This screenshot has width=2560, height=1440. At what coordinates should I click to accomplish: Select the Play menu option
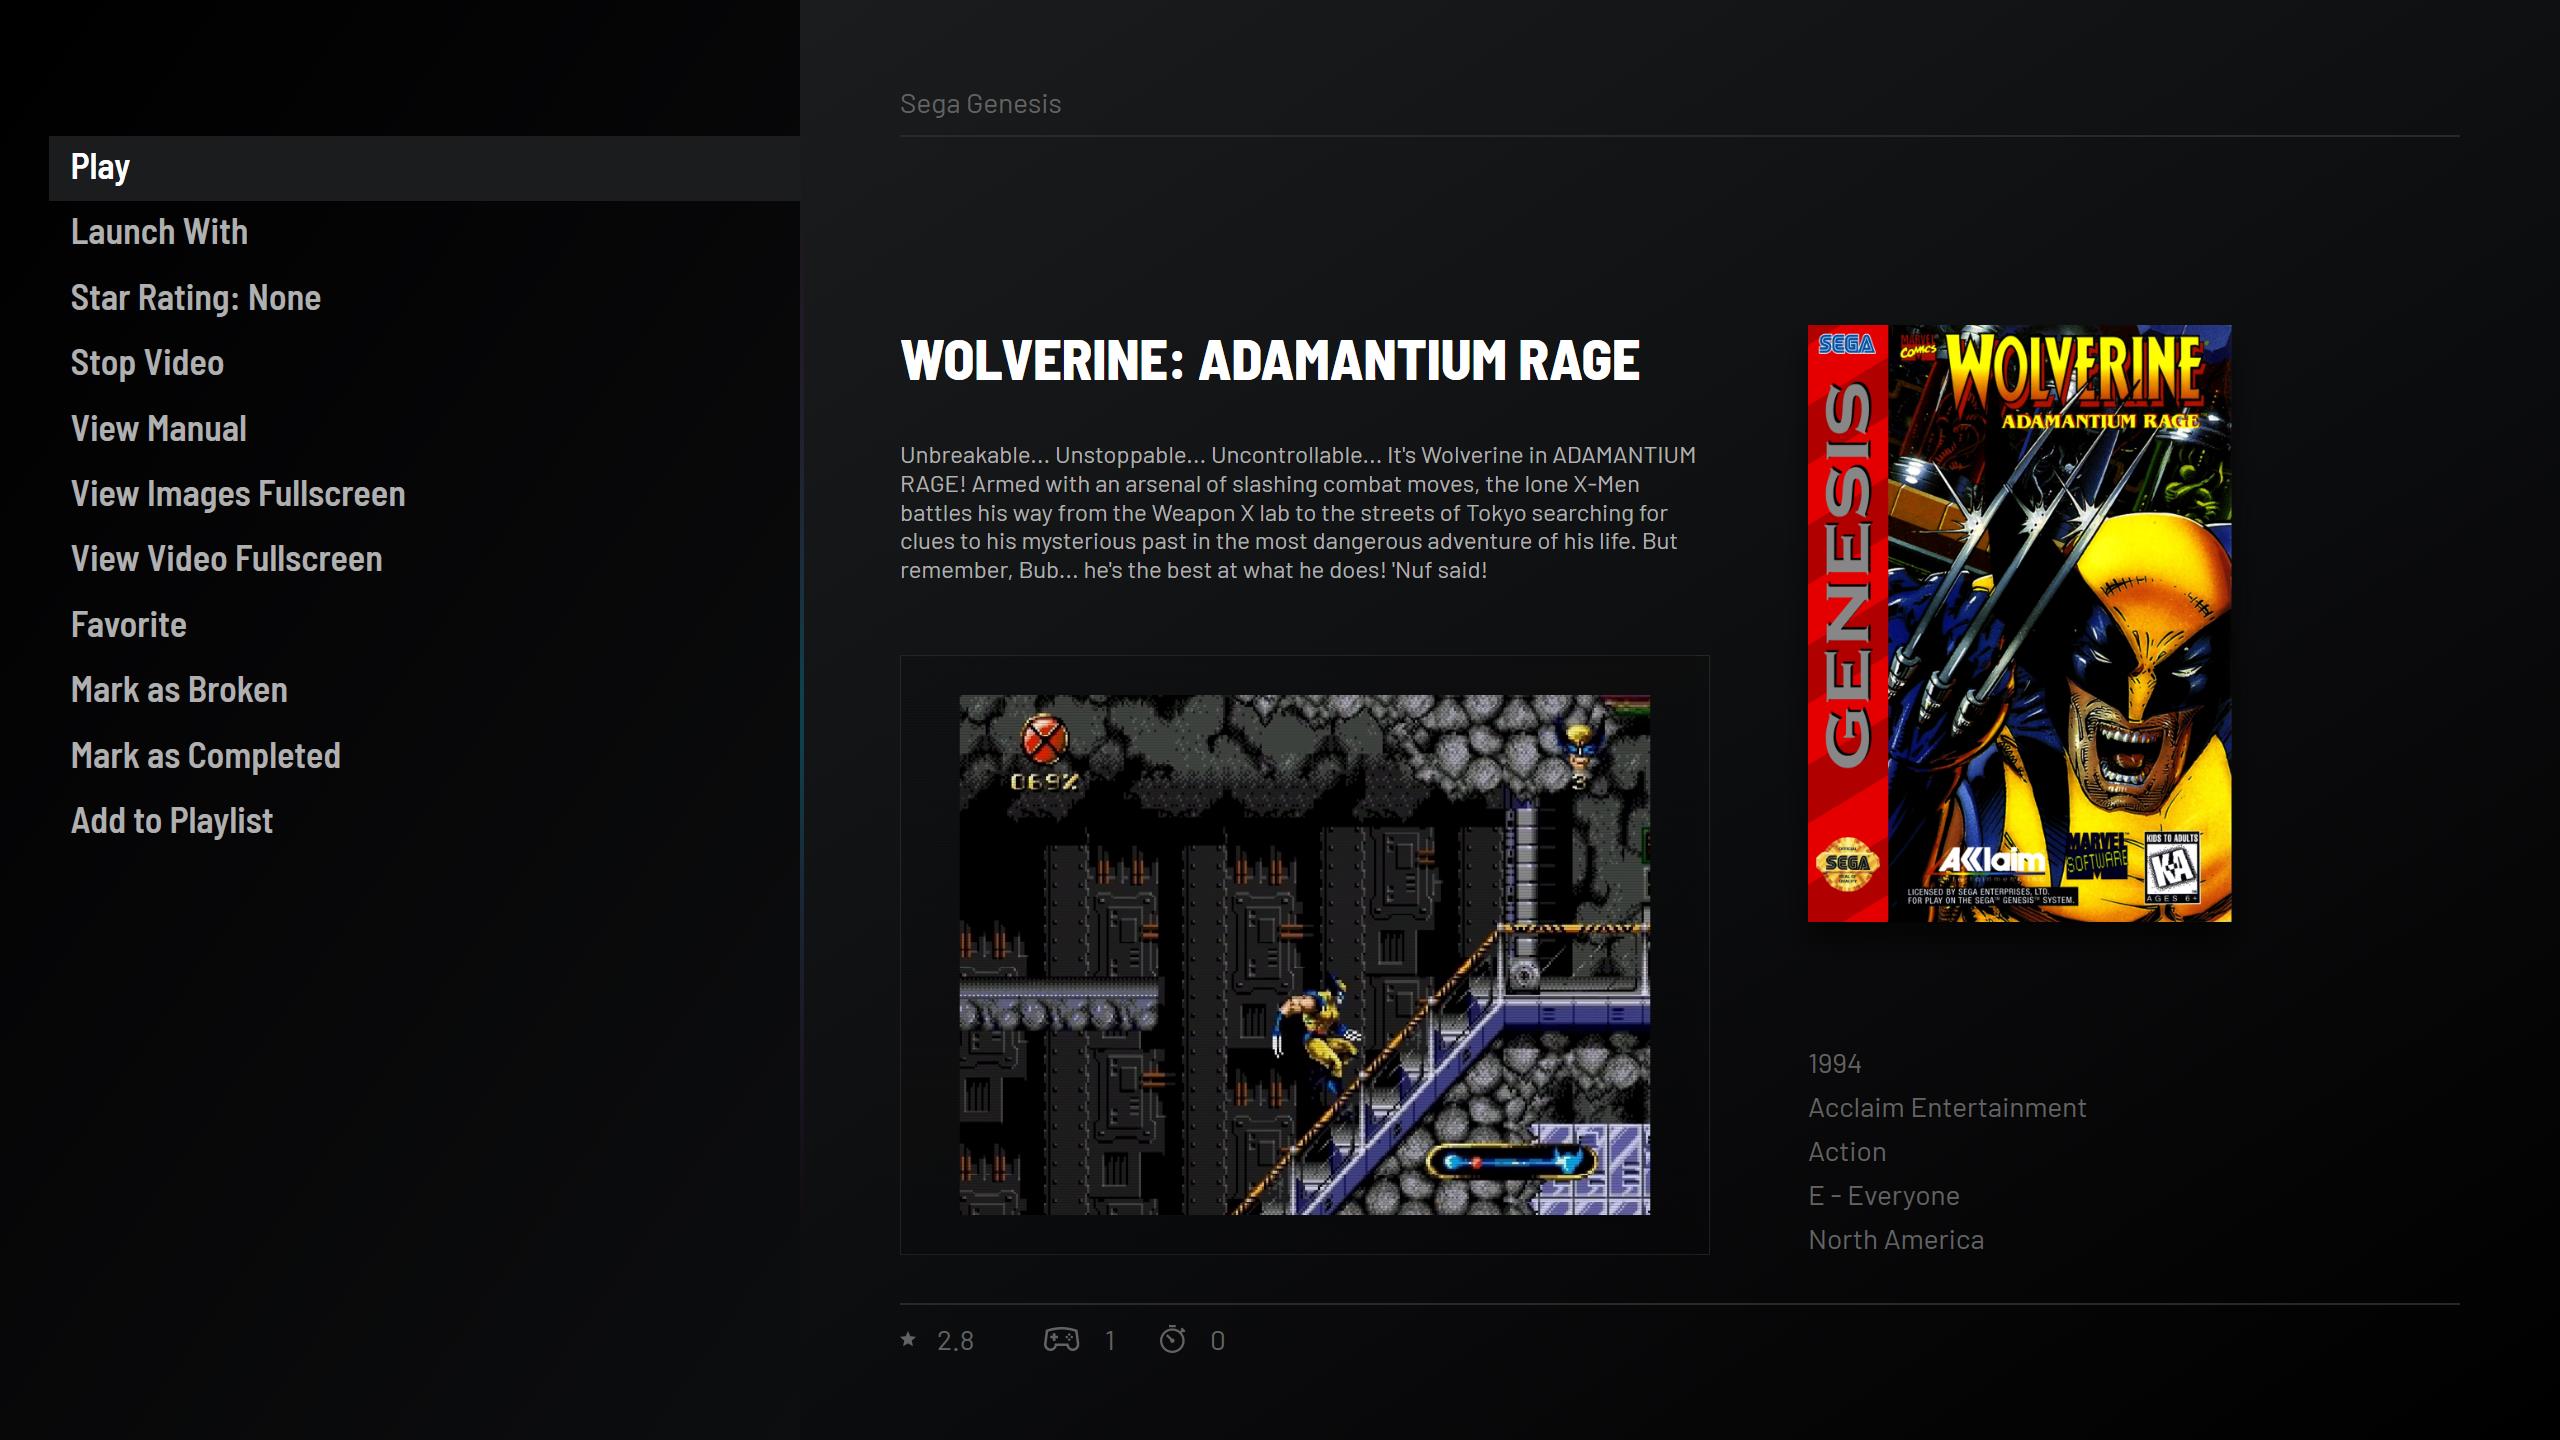(424, 168)
